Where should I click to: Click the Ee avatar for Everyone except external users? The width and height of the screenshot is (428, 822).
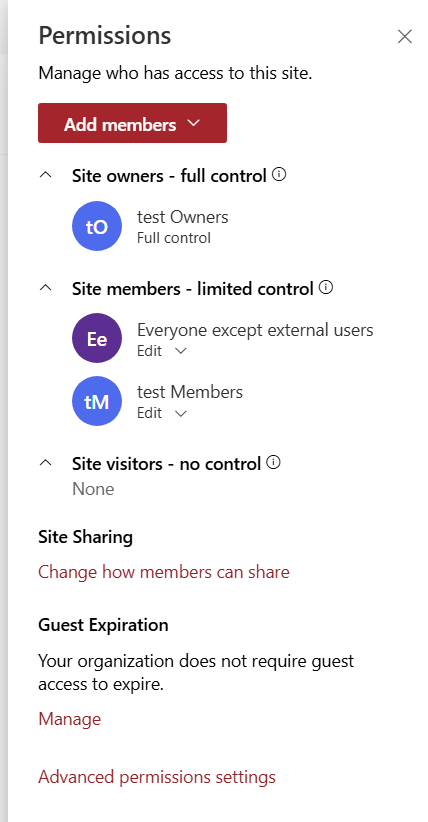[x=97, y=339]
